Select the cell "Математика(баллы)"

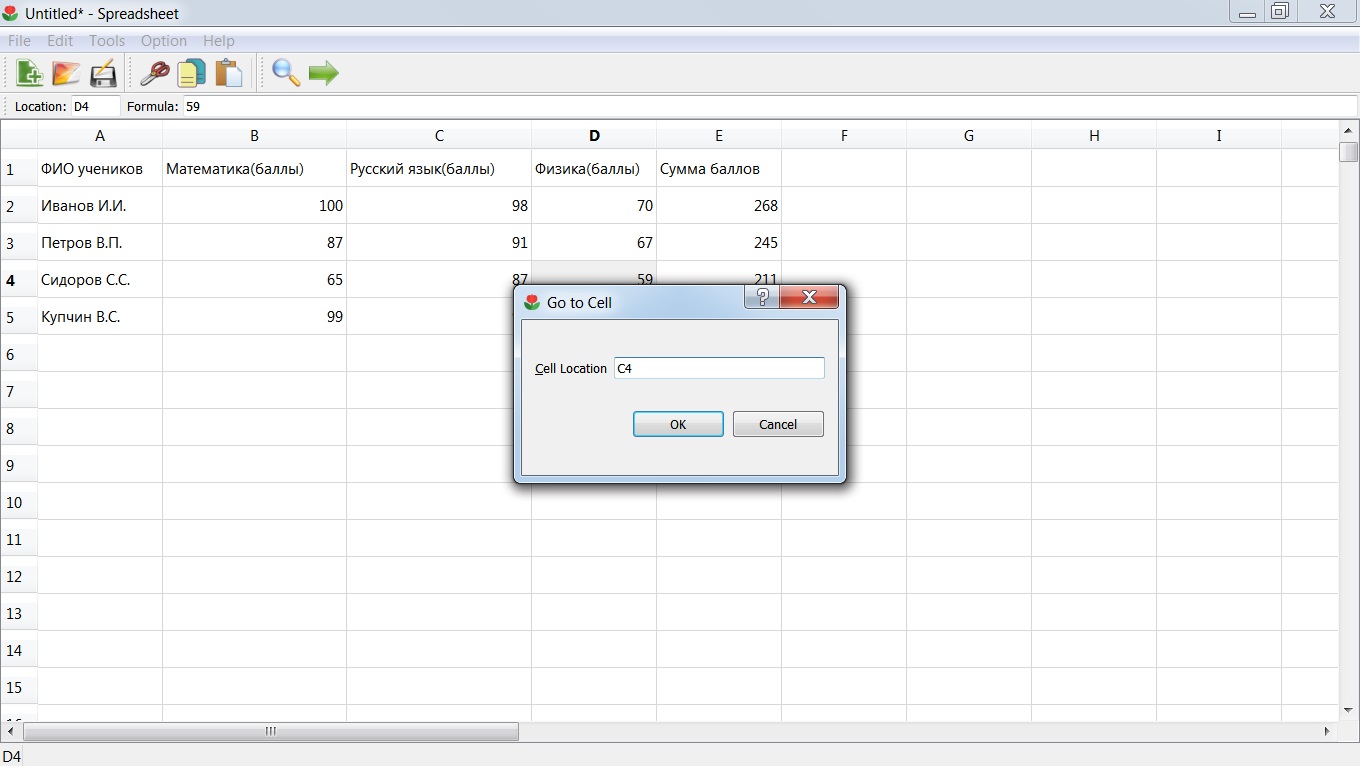255,169
